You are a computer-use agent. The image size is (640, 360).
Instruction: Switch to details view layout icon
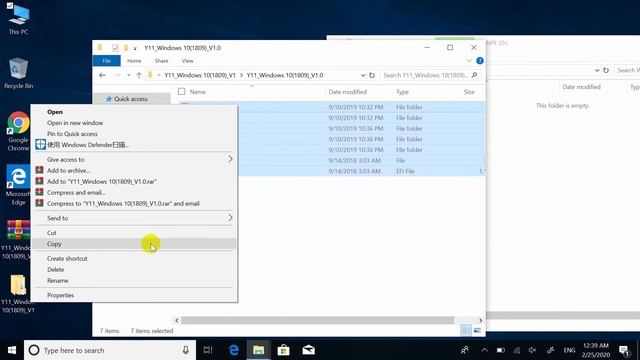[466, 331]
